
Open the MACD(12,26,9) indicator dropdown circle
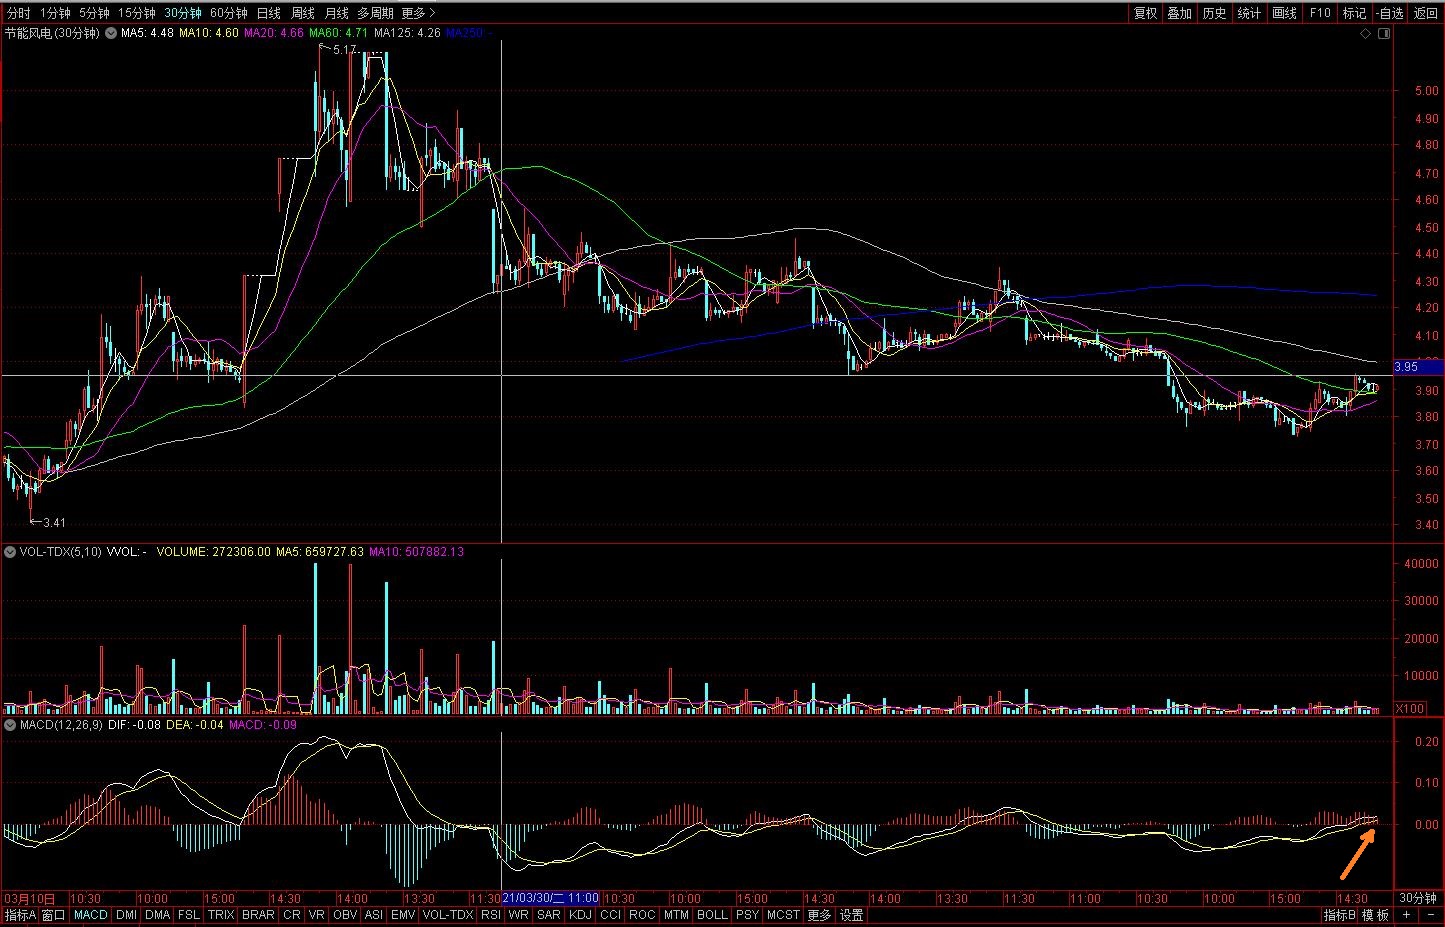tap(10, 725)
